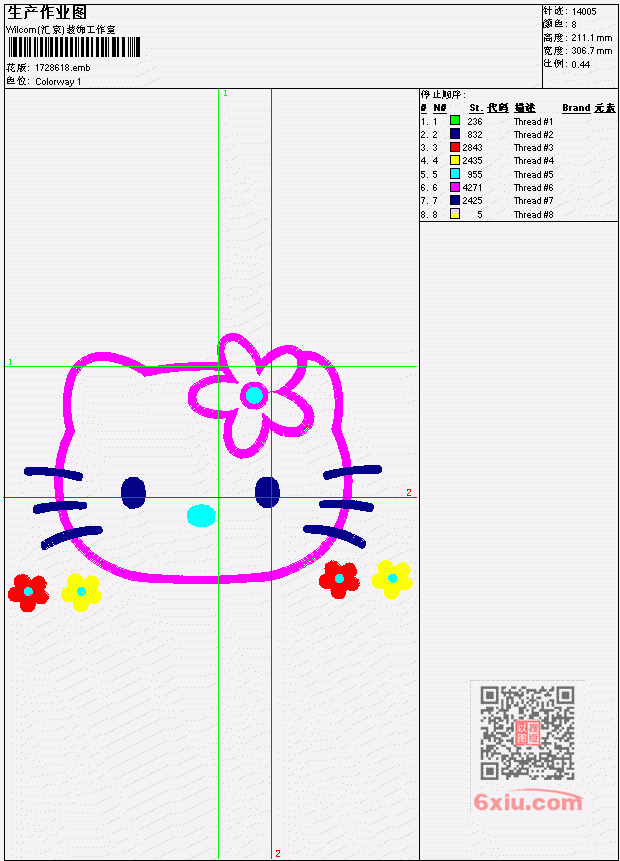
Task: Select the navy swatch for Thread #2
Action: click(455, 133)
